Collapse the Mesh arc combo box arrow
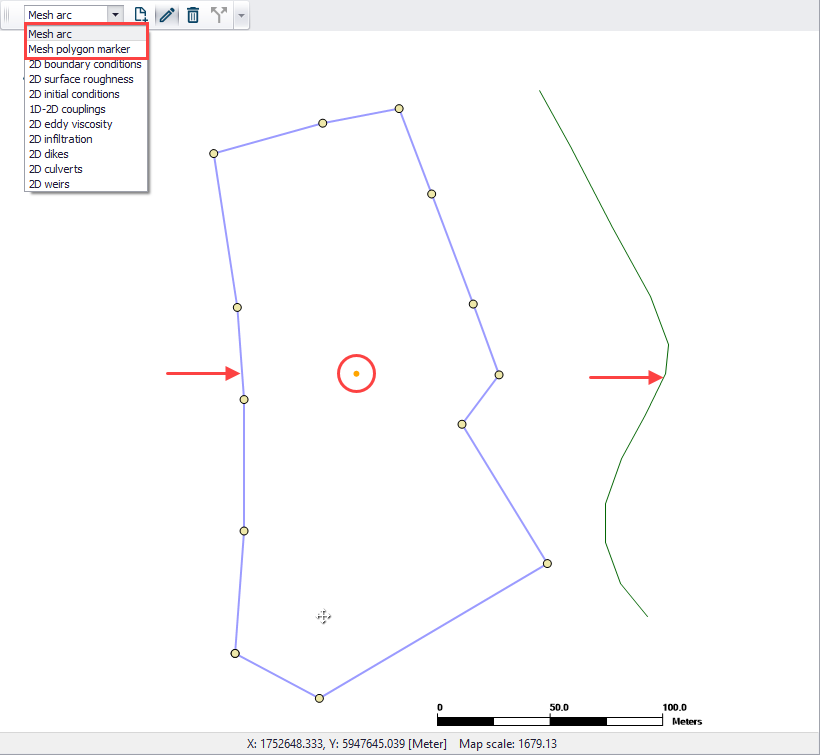This screenshot has width=820, height=755. pyautogui.click(x=116, y=15)
